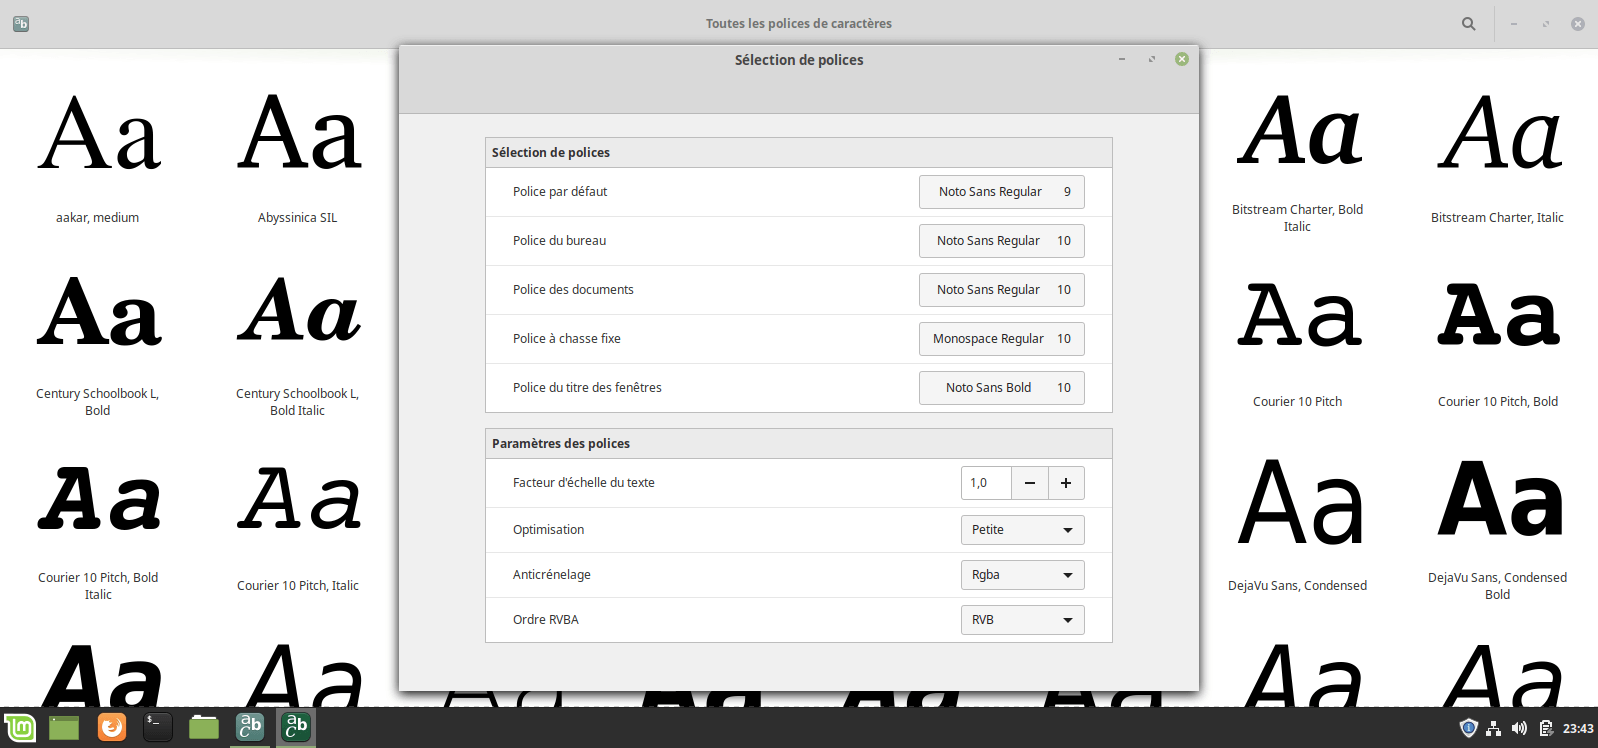Screen dimensions: 1598x748
Task: Open the file manager taskbar icon
Action: click(204, 727)
